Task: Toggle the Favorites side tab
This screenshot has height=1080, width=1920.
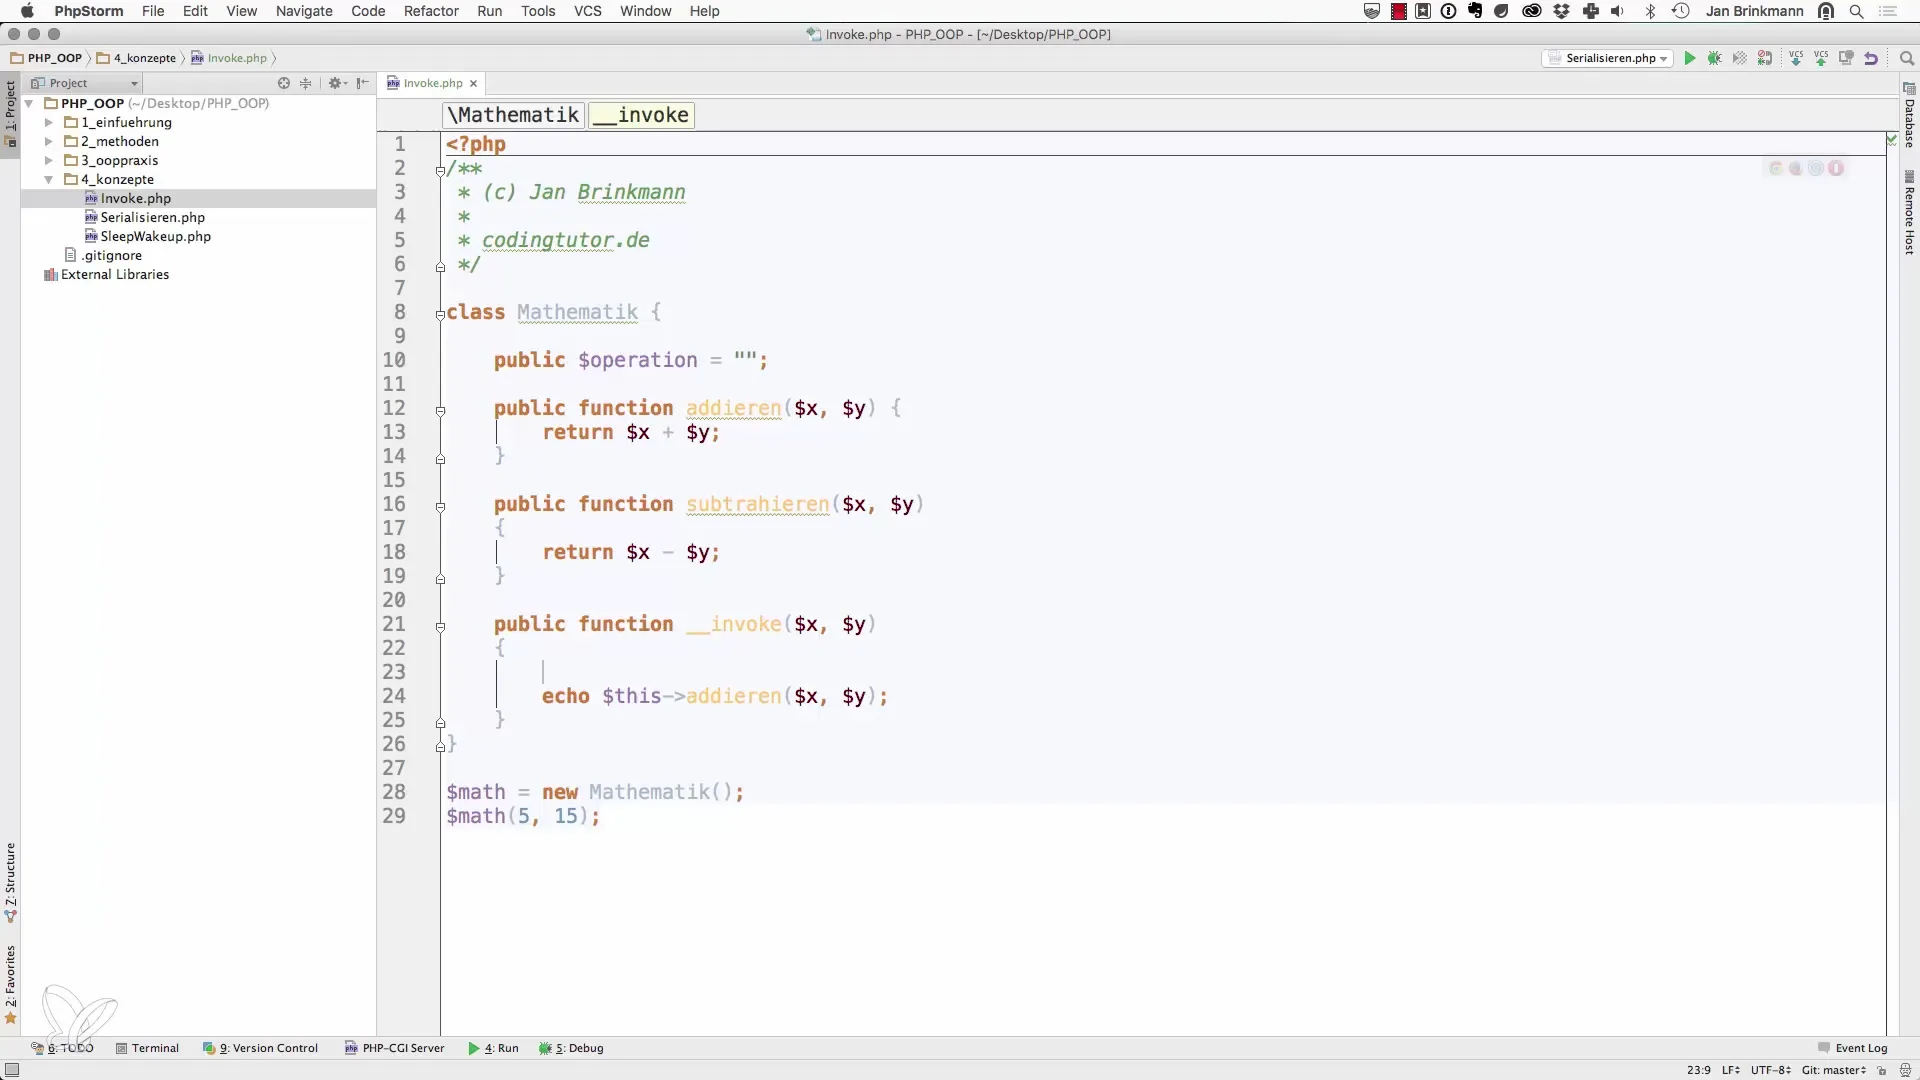Action: click(10, 984)
